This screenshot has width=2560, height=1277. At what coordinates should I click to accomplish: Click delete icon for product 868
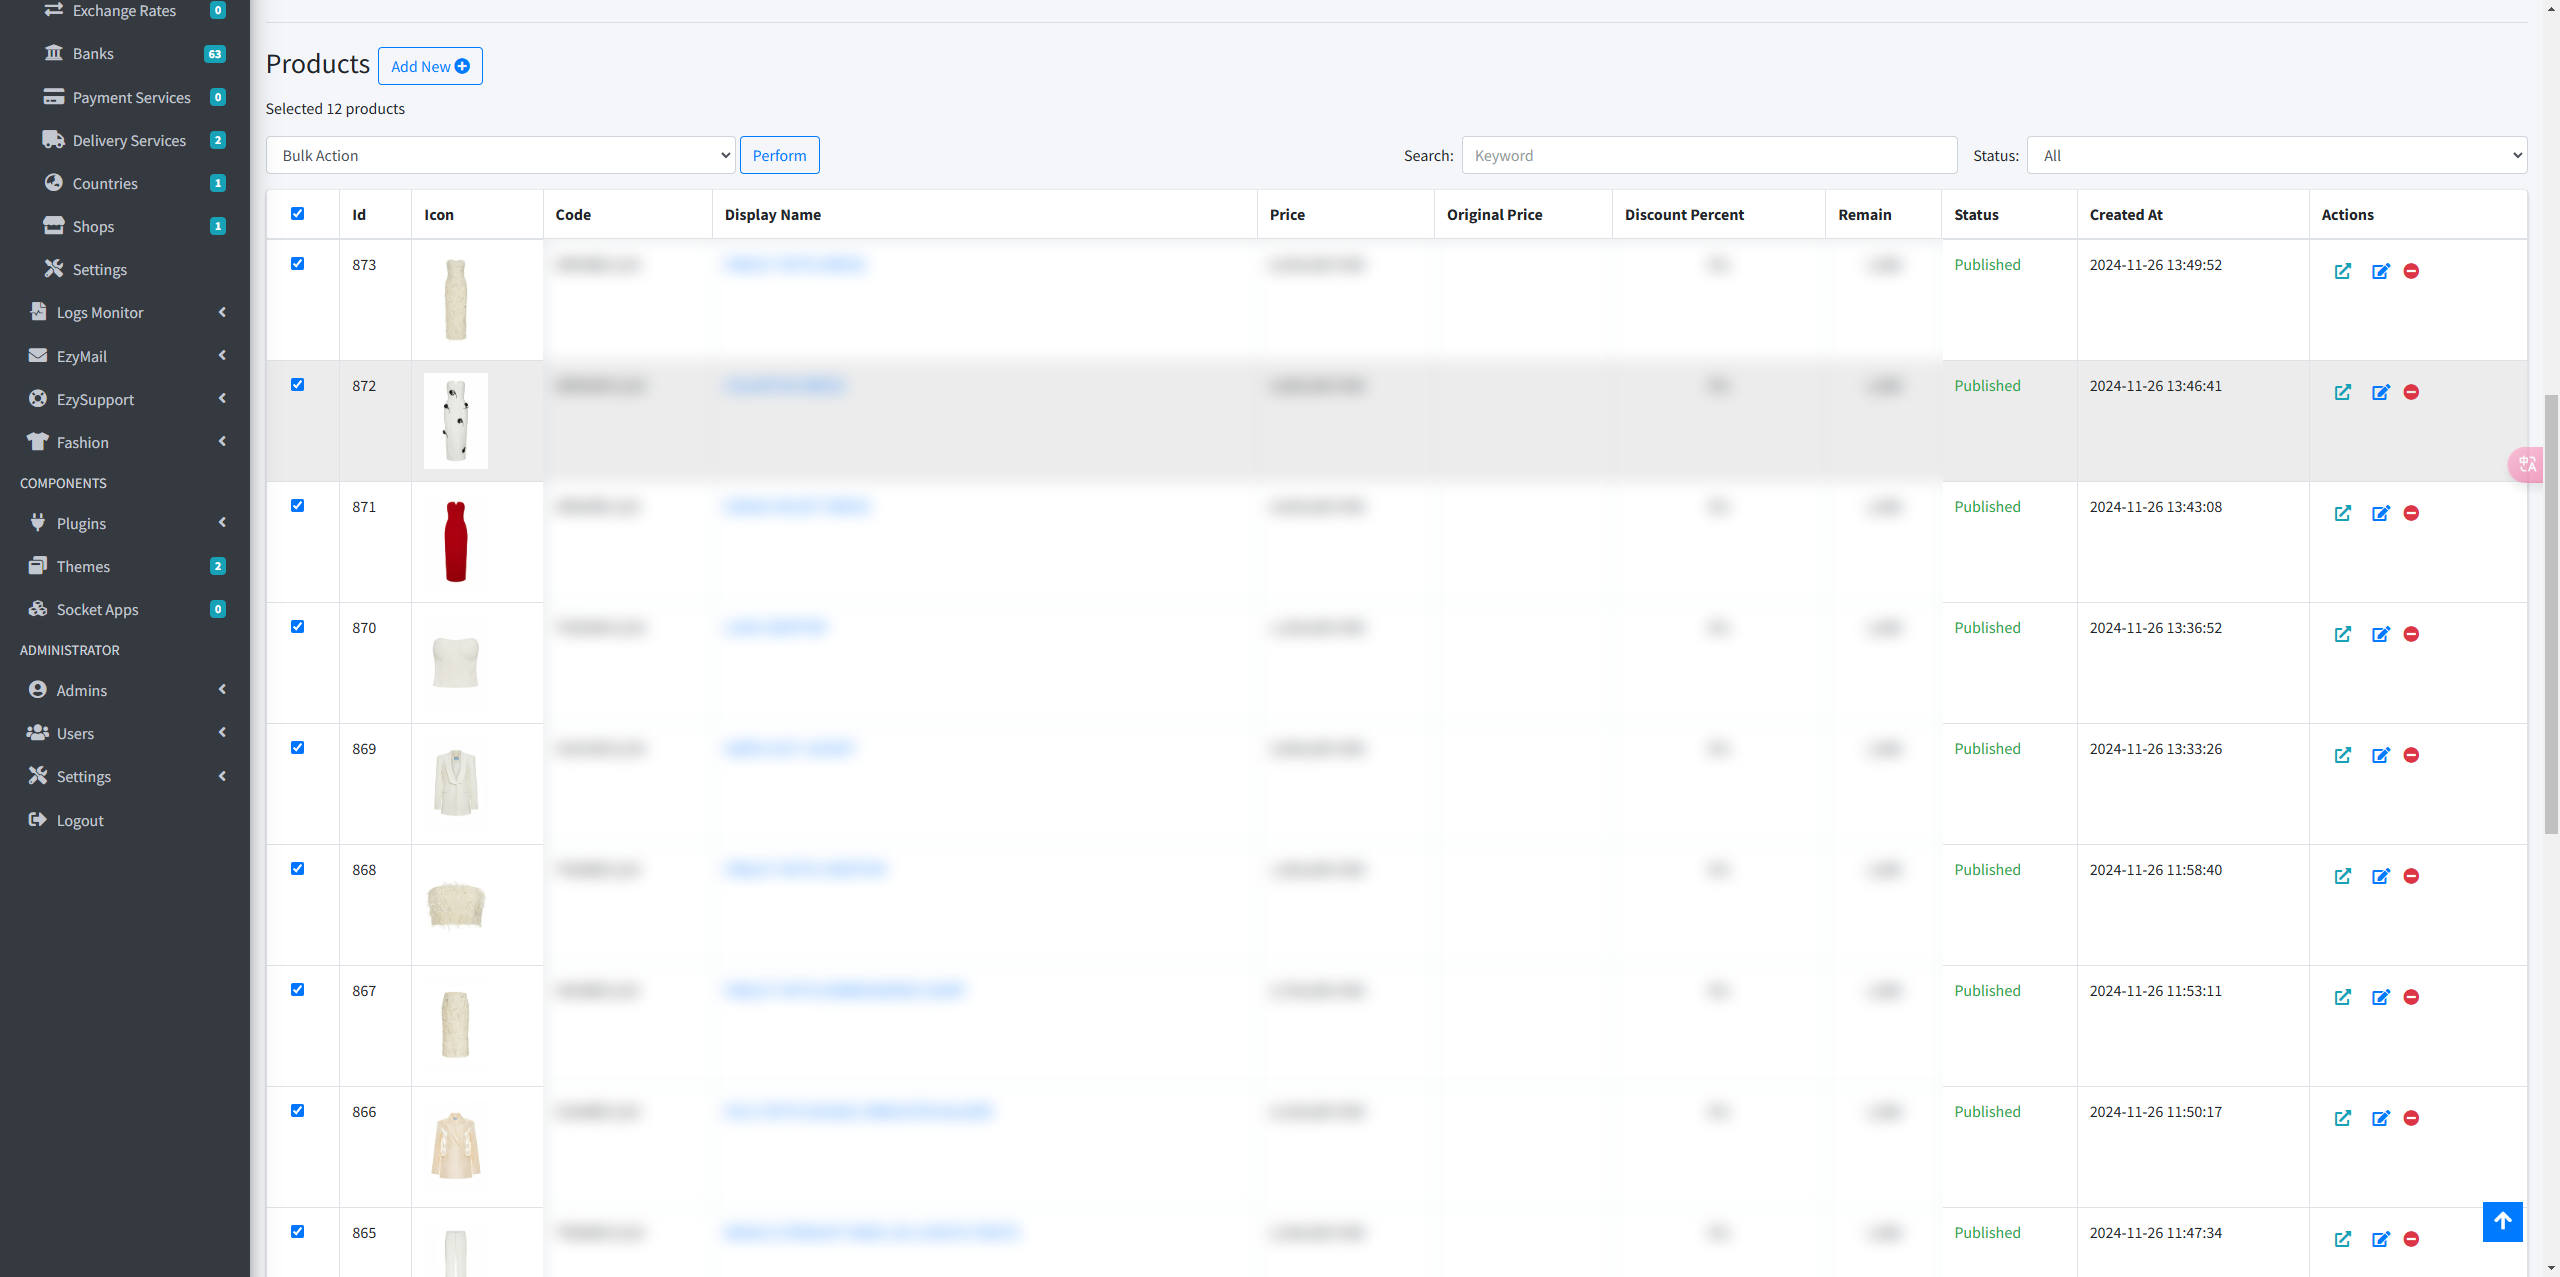tap(2411, 876)
